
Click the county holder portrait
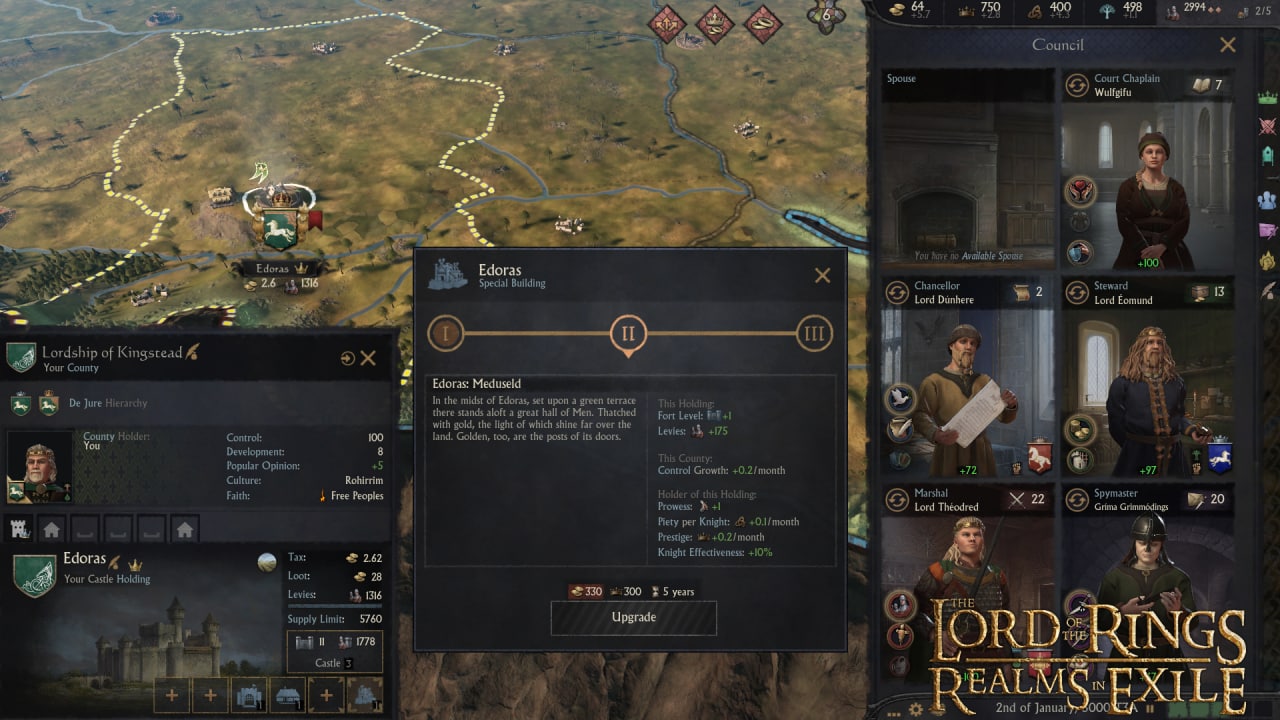(x=40, y=466)
